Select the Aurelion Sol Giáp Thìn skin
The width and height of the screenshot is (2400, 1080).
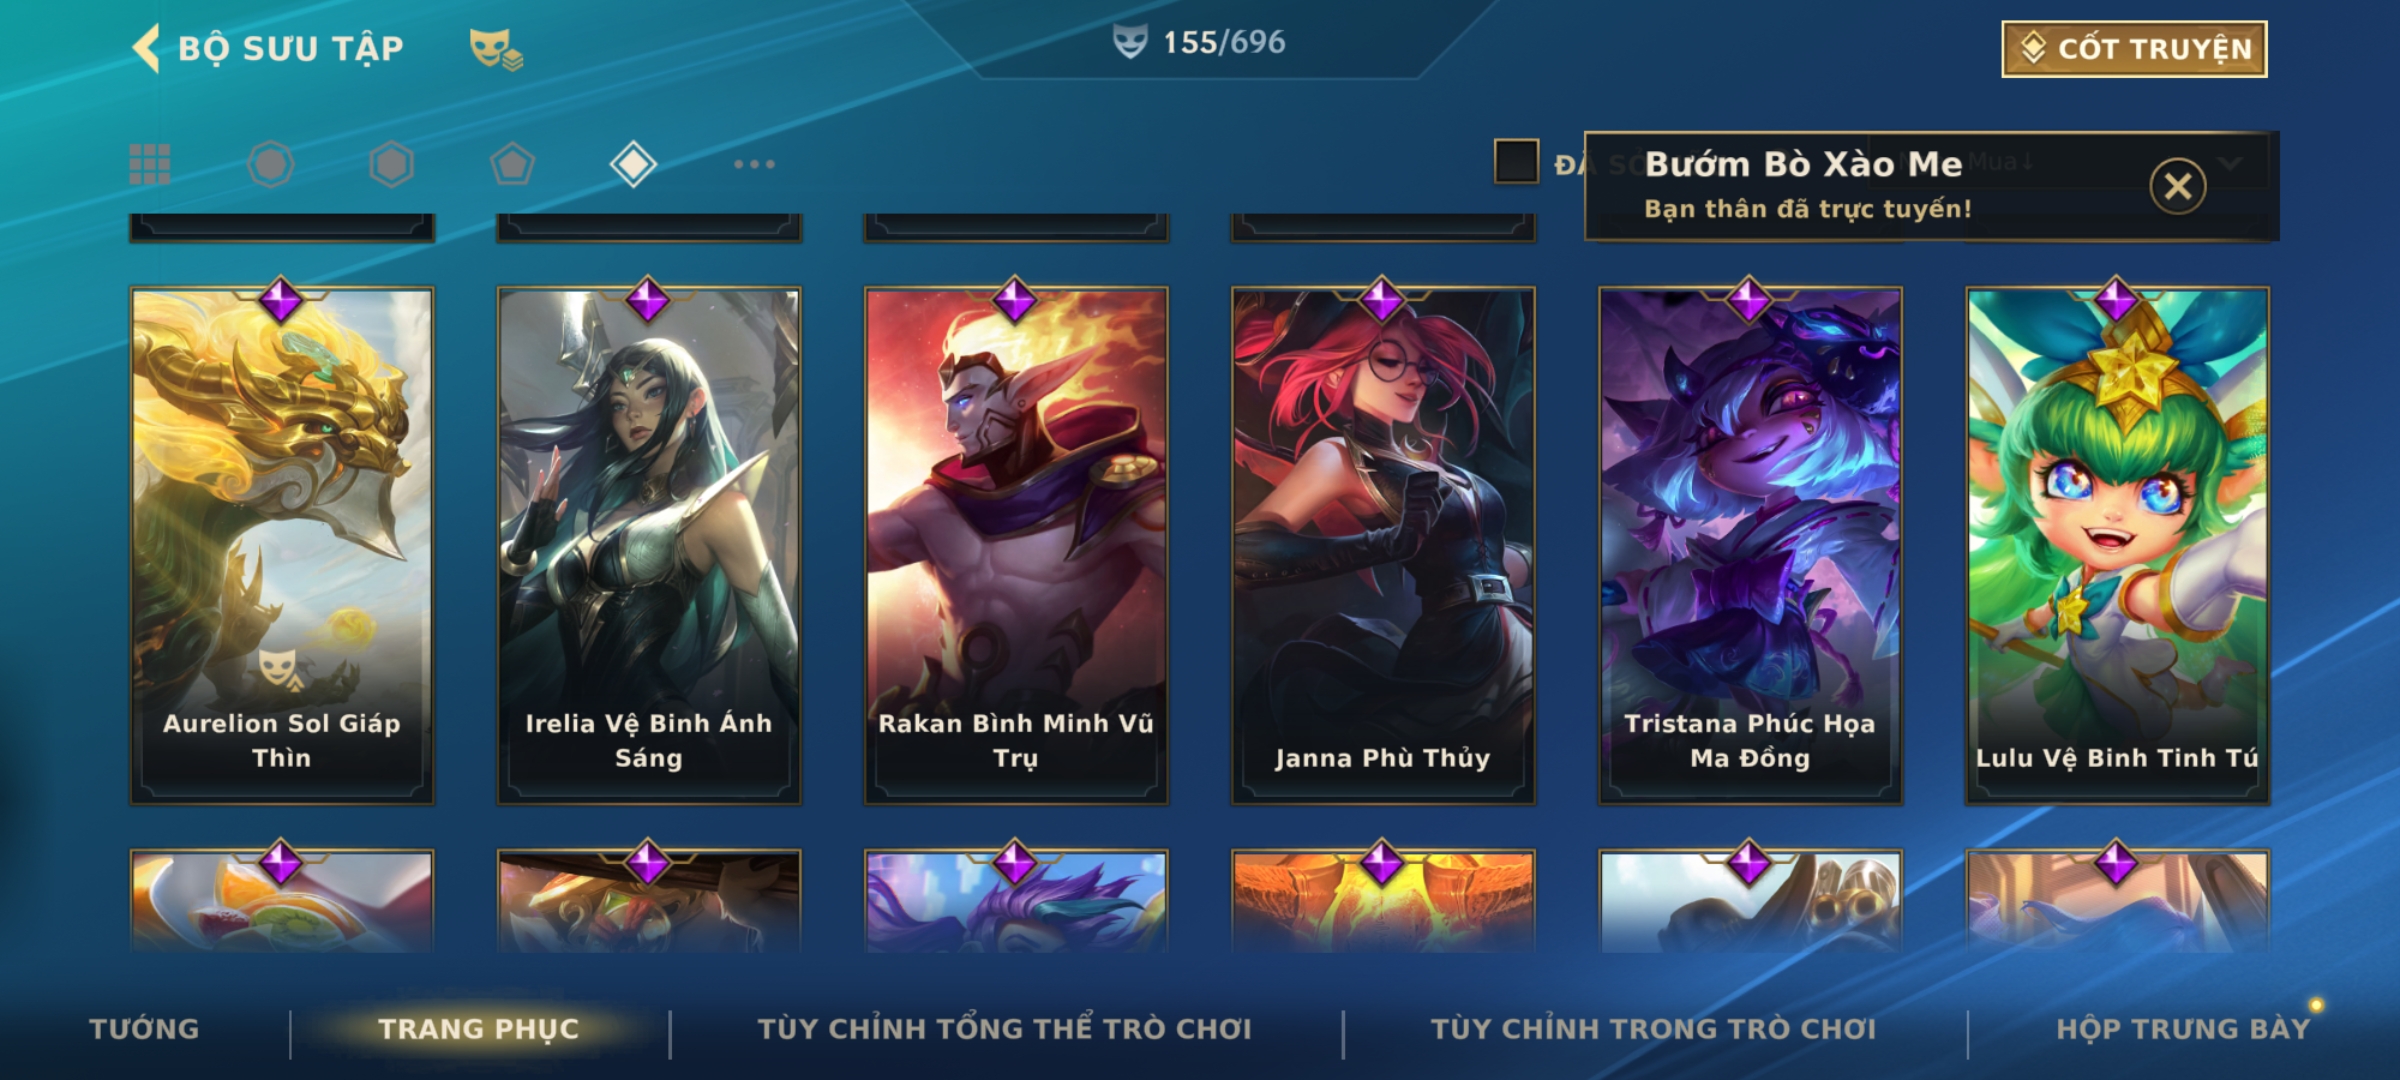[282, 546]
